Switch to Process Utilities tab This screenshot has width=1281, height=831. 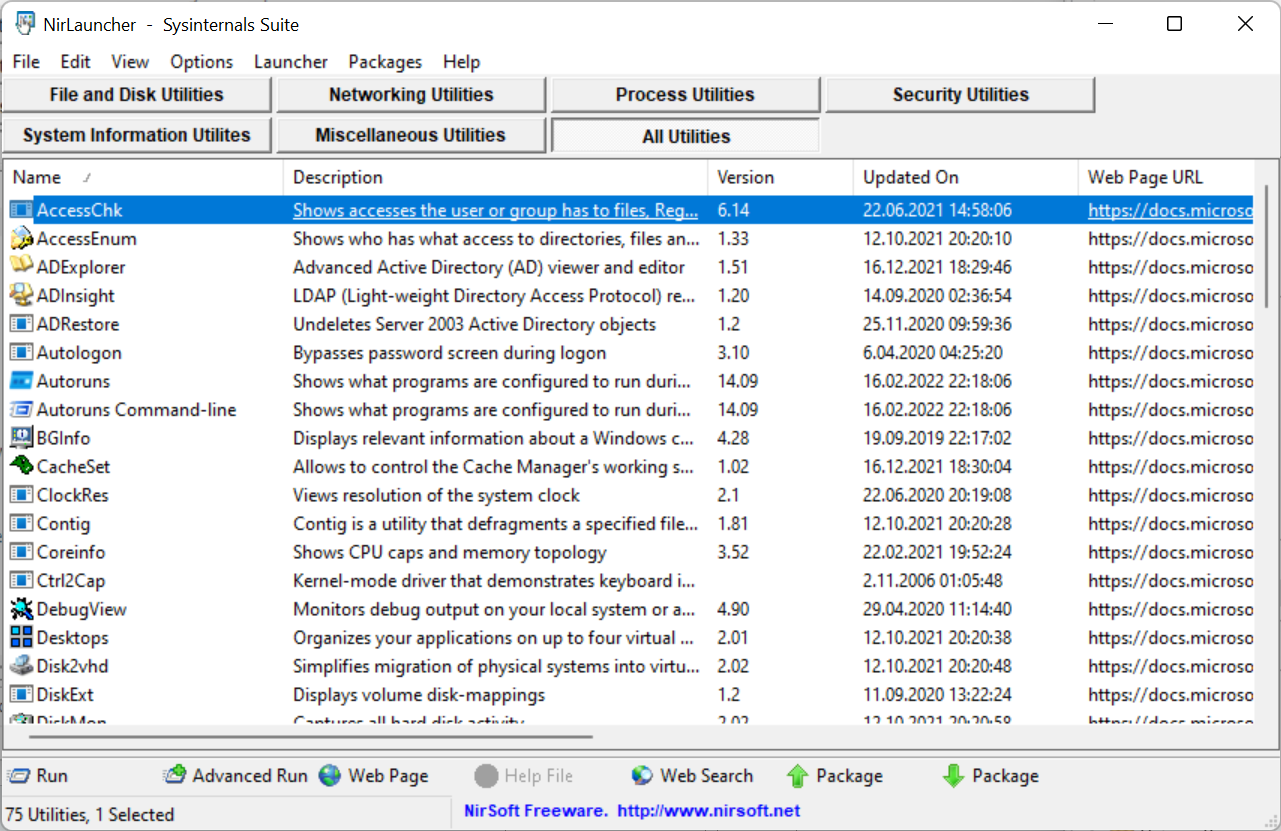685,95
